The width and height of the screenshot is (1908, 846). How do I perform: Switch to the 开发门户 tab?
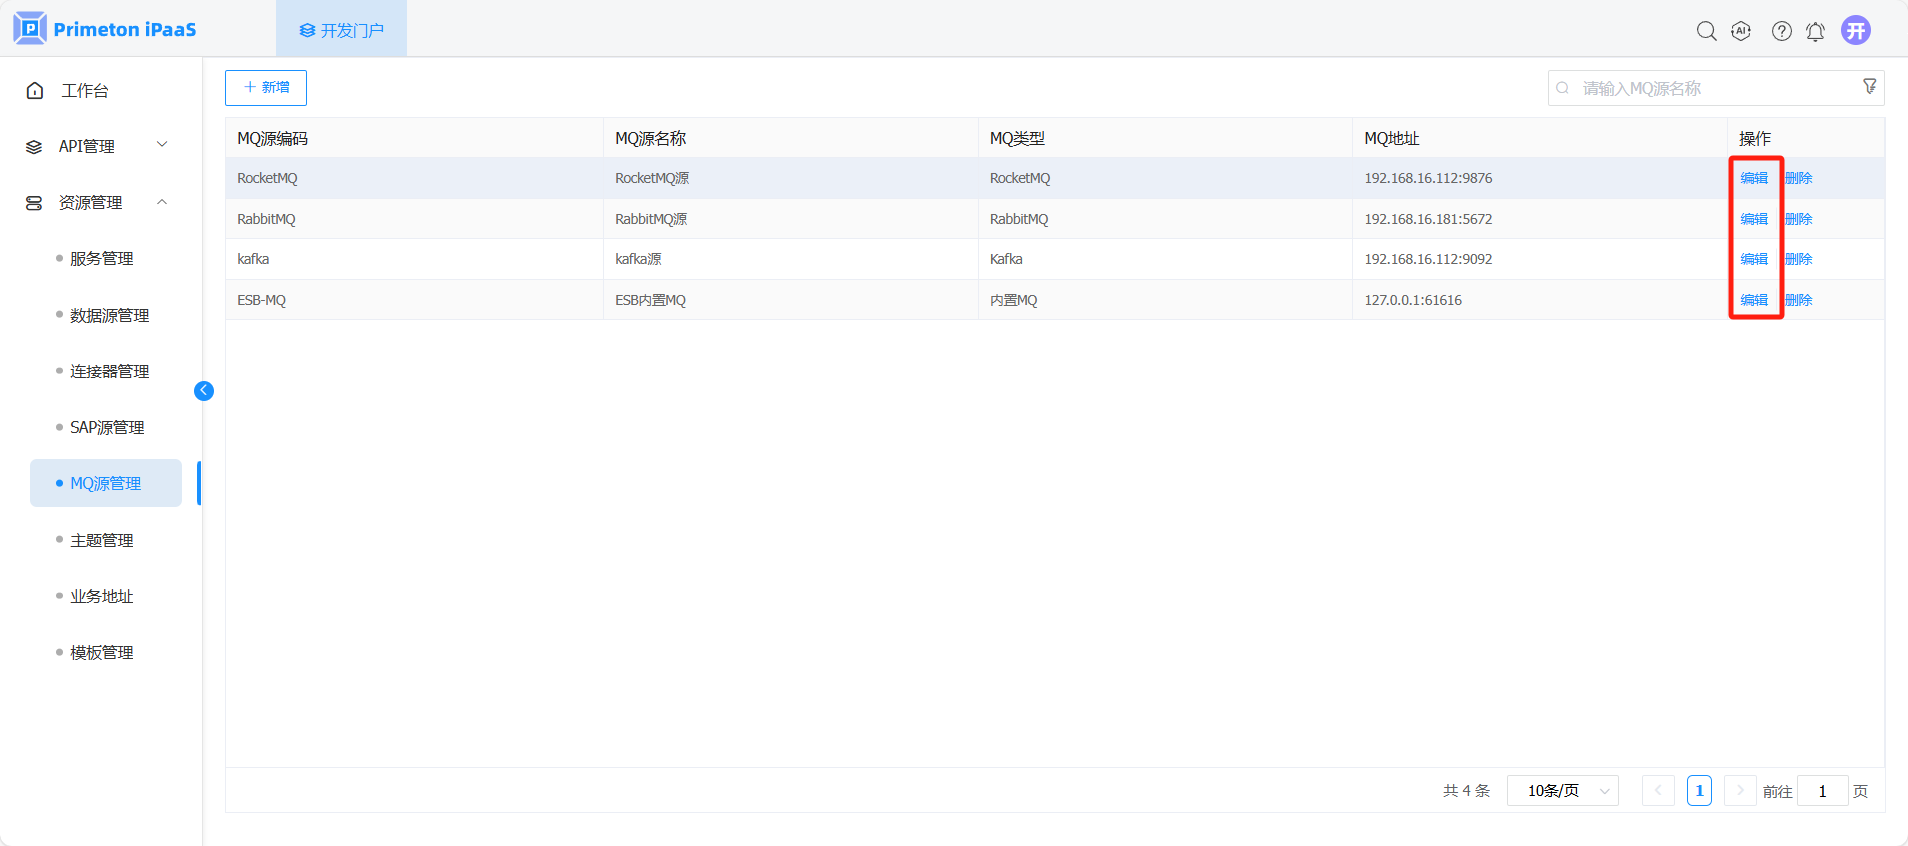pyautogui.click(x=341, y=30)
